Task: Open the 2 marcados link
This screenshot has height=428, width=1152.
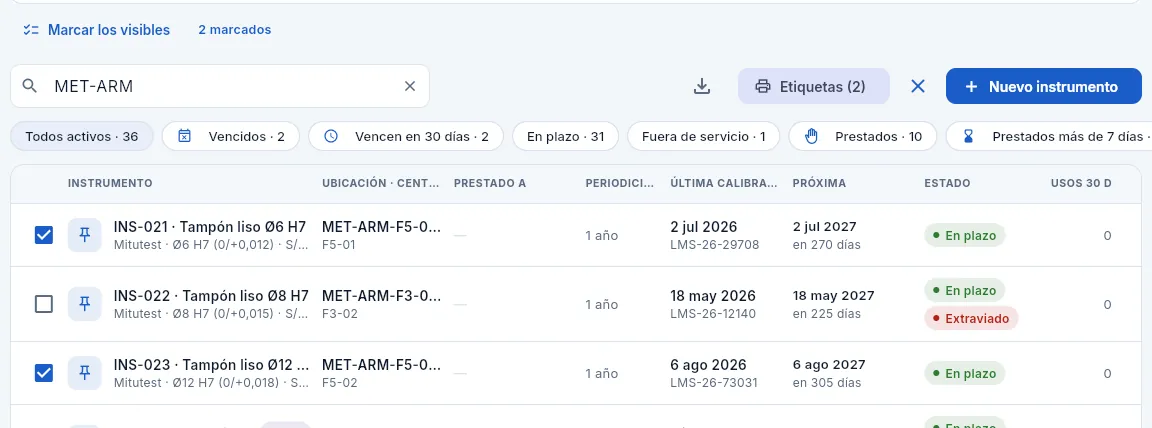Action: [x=234, y=30]
